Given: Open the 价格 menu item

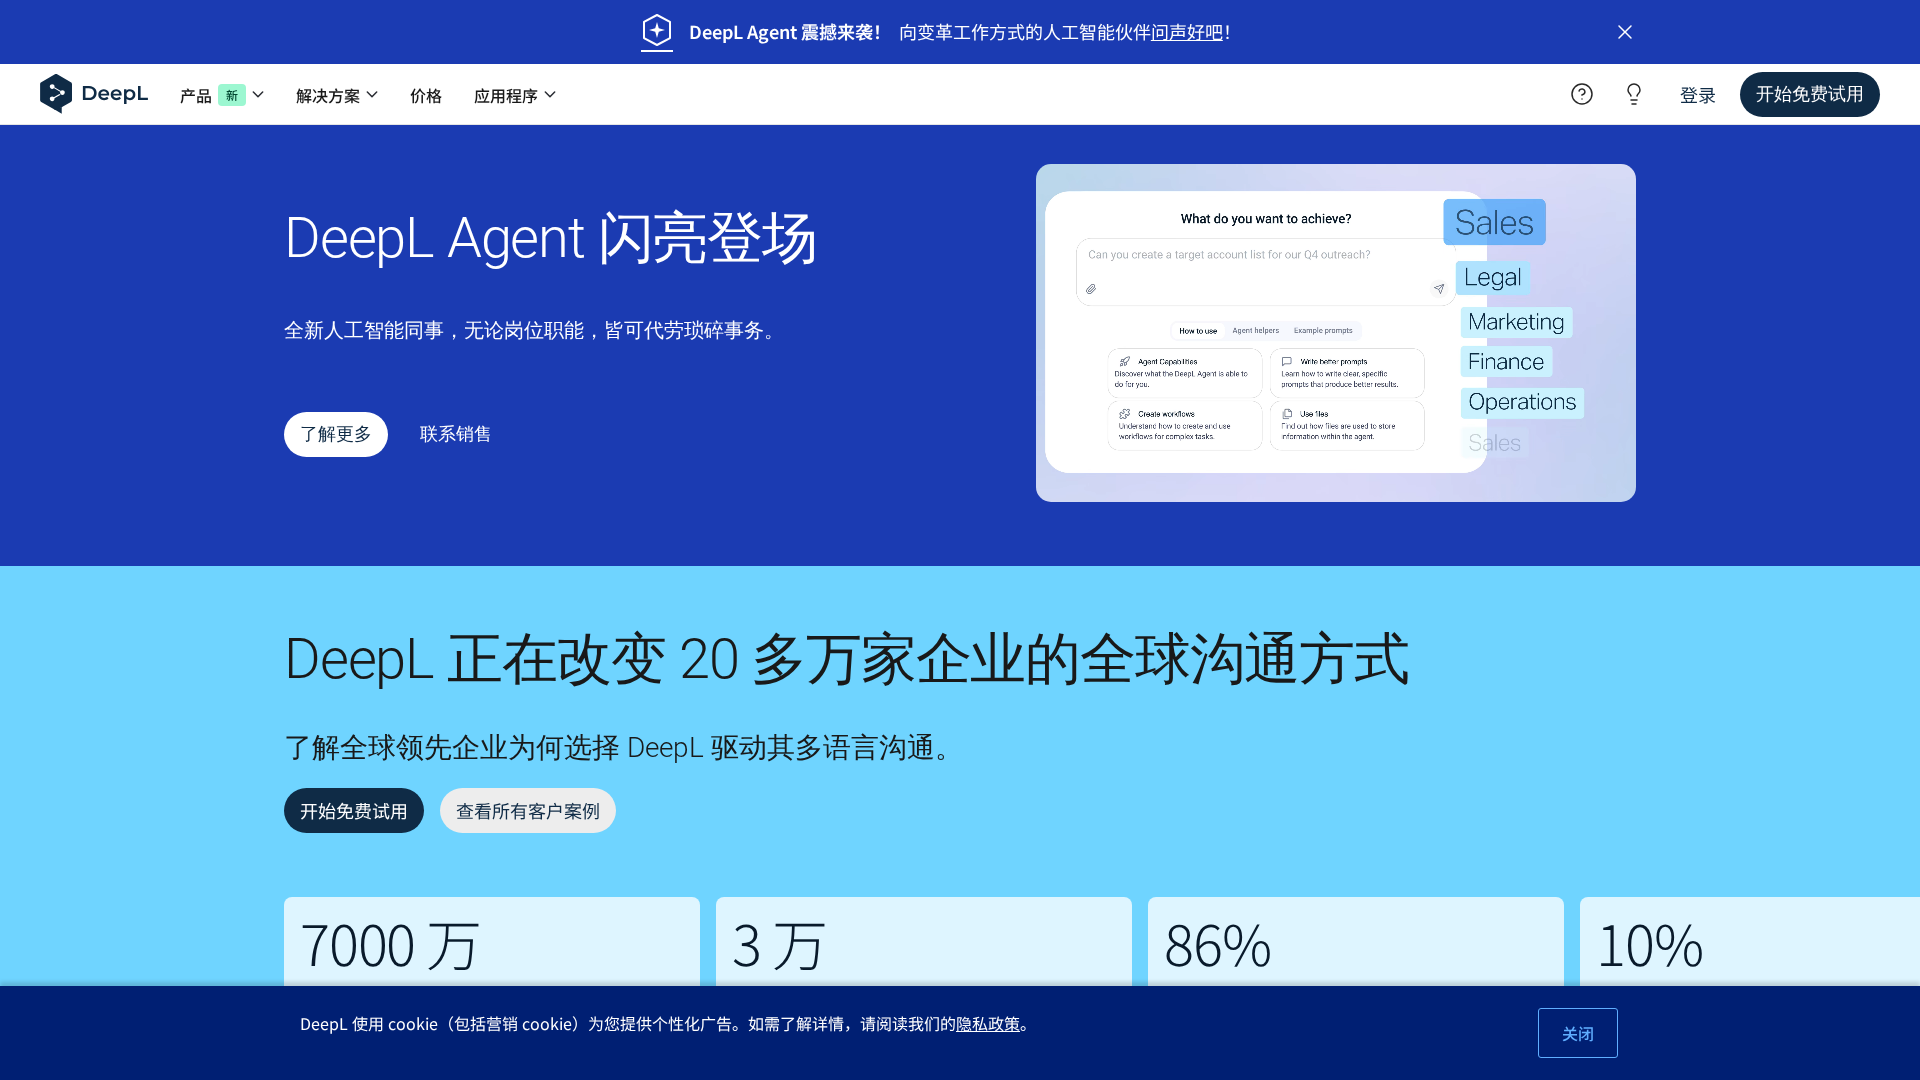Looking at the screenshot, I should click(426, 95).
